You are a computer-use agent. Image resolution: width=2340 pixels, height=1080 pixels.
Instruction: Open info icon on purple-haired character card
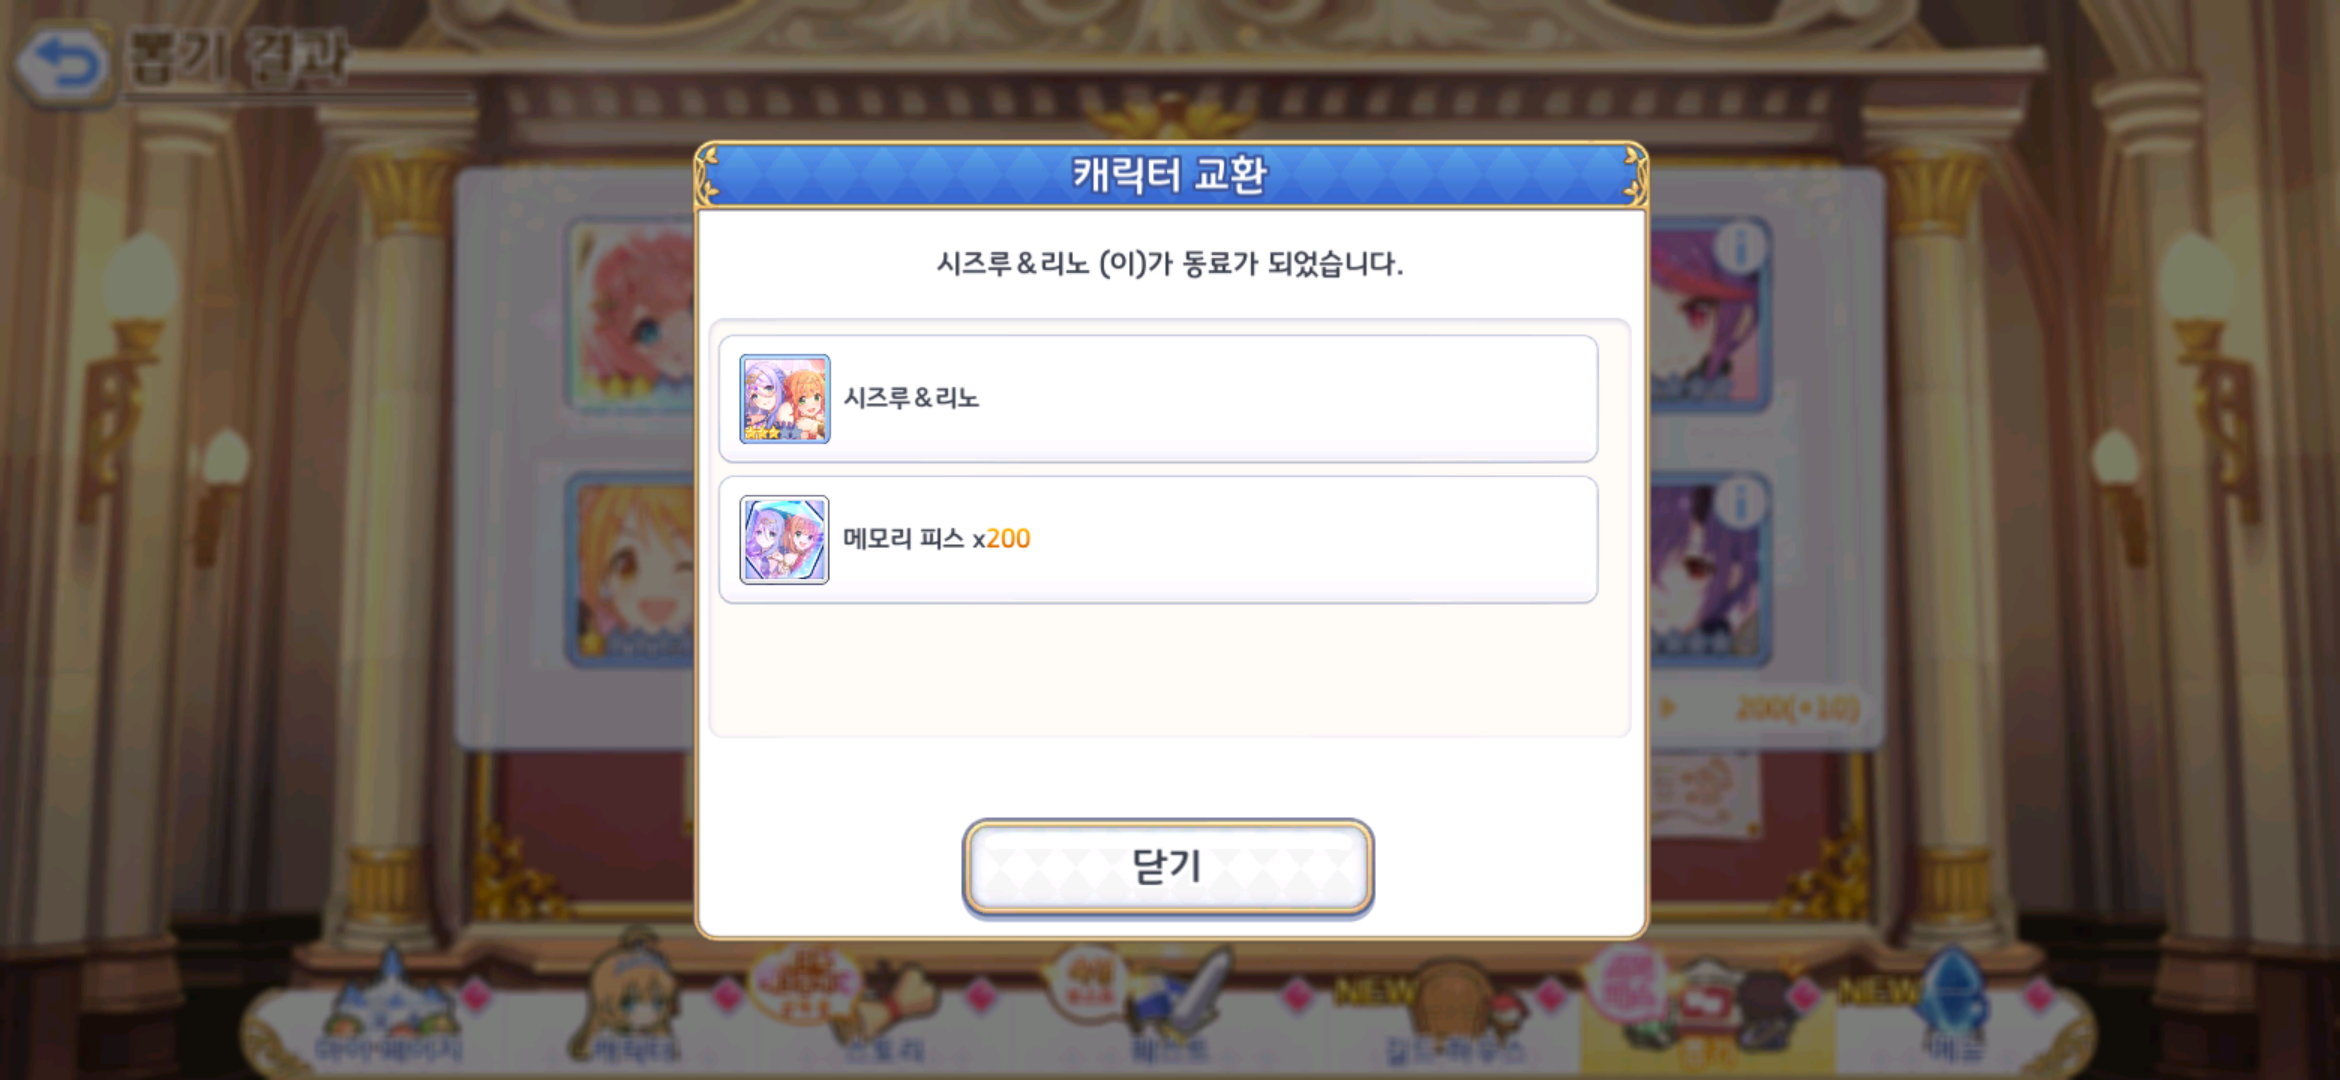pyautogui.click(x=1741, y=500)
